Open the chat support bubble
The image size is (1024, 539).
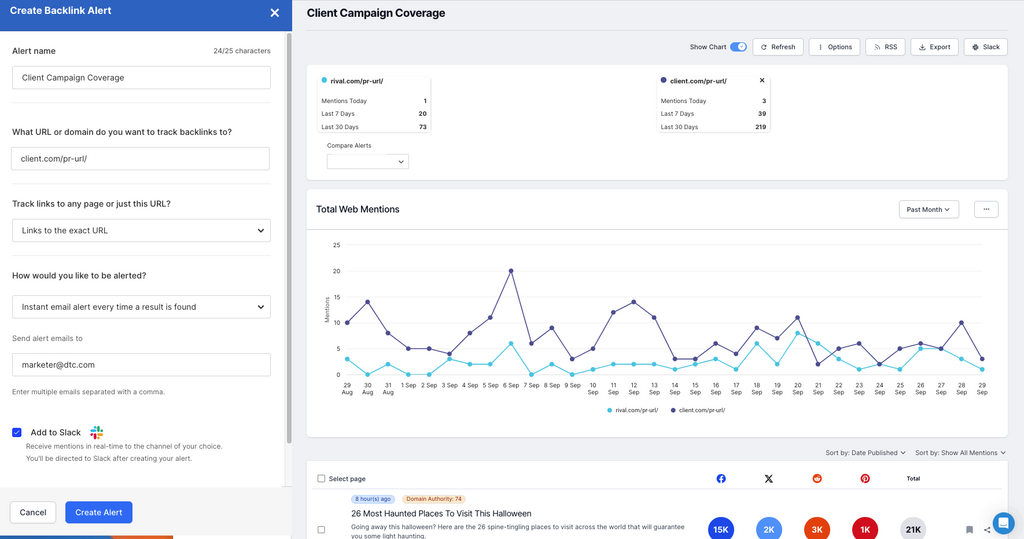click(1003, 522)
